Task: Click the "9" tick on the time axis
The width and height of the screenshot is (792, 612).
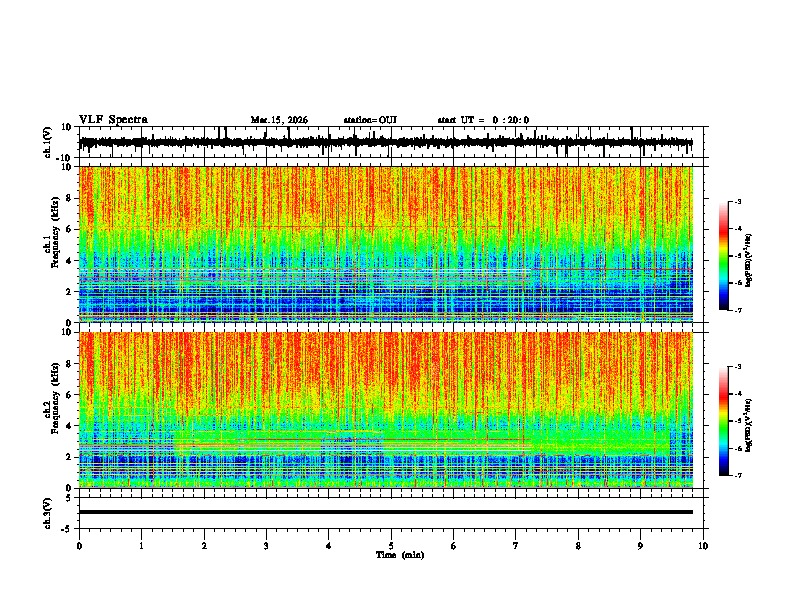Action: (640, 546)
